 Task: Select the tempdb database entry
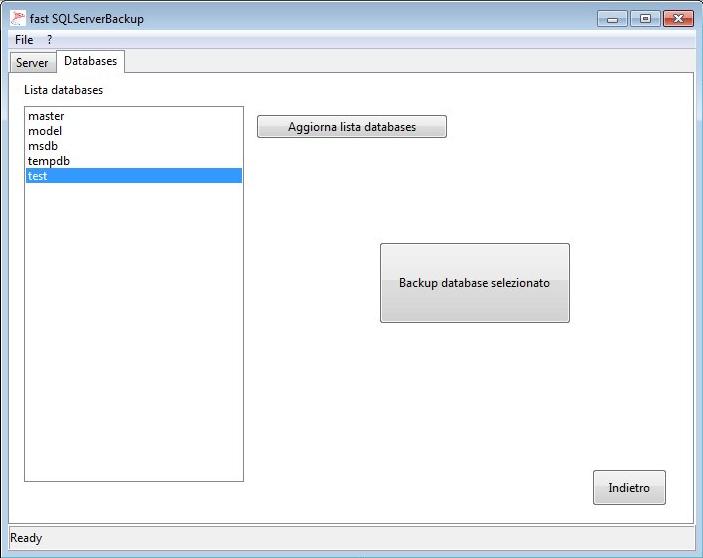coord(49,161)
